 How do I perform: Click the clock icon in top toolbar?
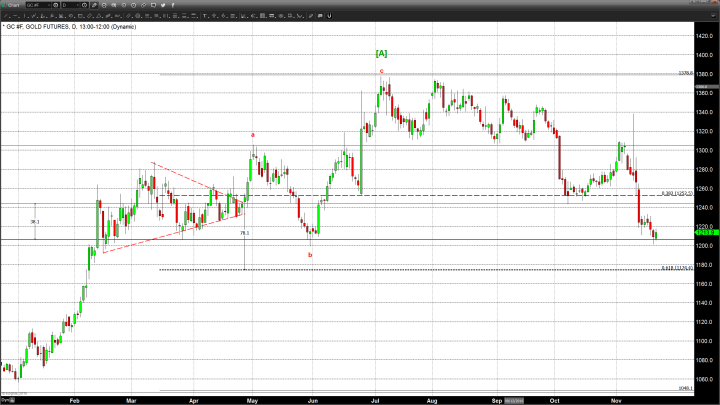click(134, 5)
